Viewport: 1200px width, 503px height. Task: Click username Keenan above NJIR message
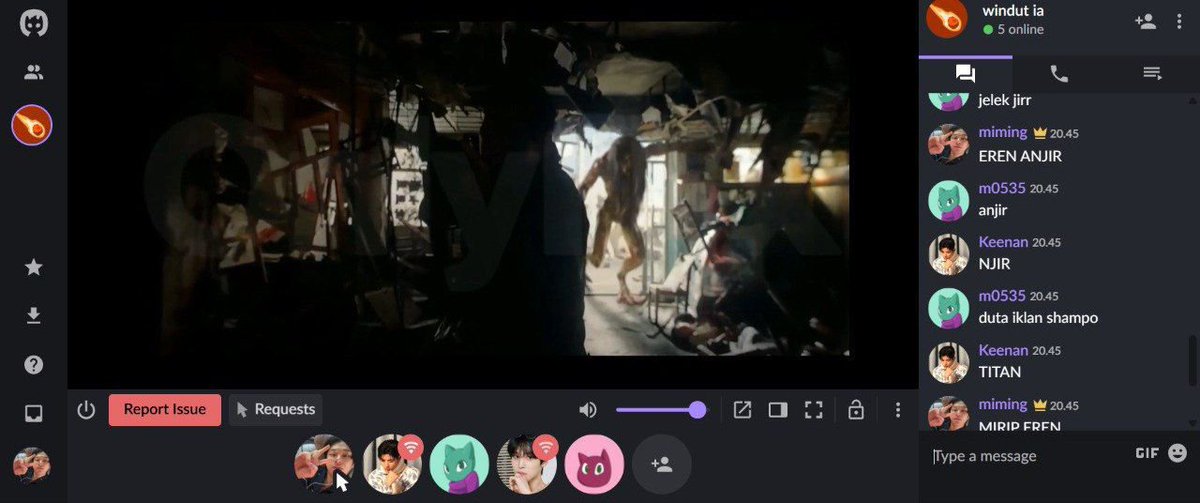[x=1004, y=242]
